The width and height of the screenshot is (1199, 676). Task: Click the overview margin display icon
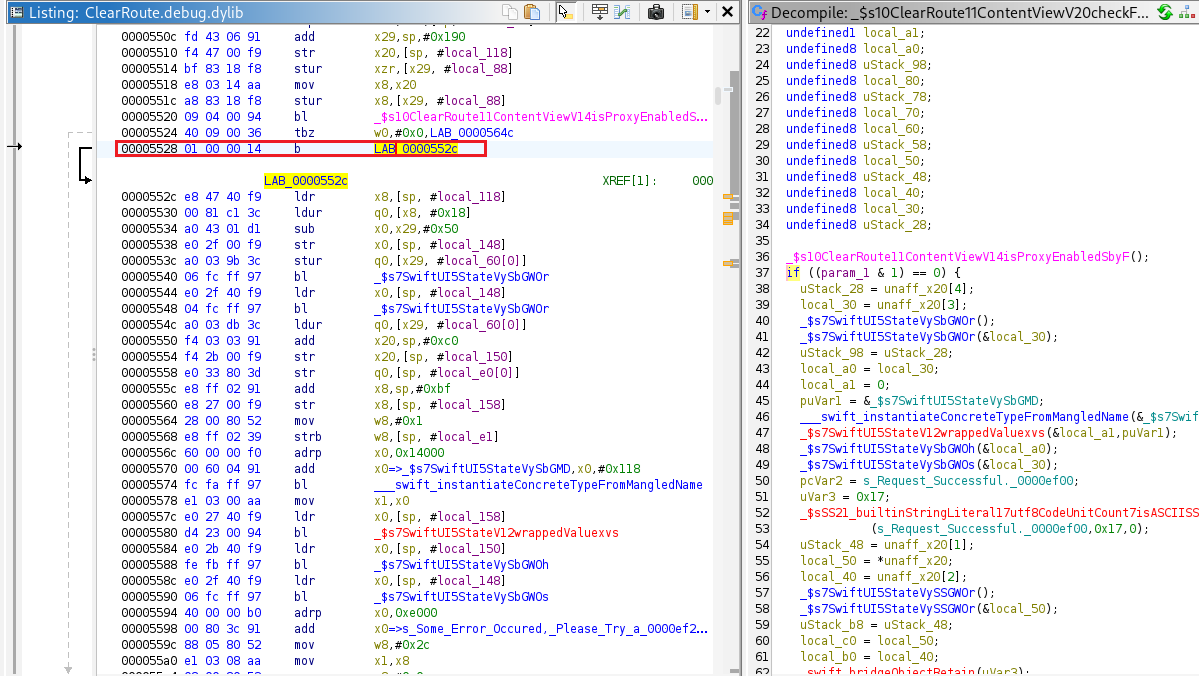pyautogui.click(x=690, y=13)
